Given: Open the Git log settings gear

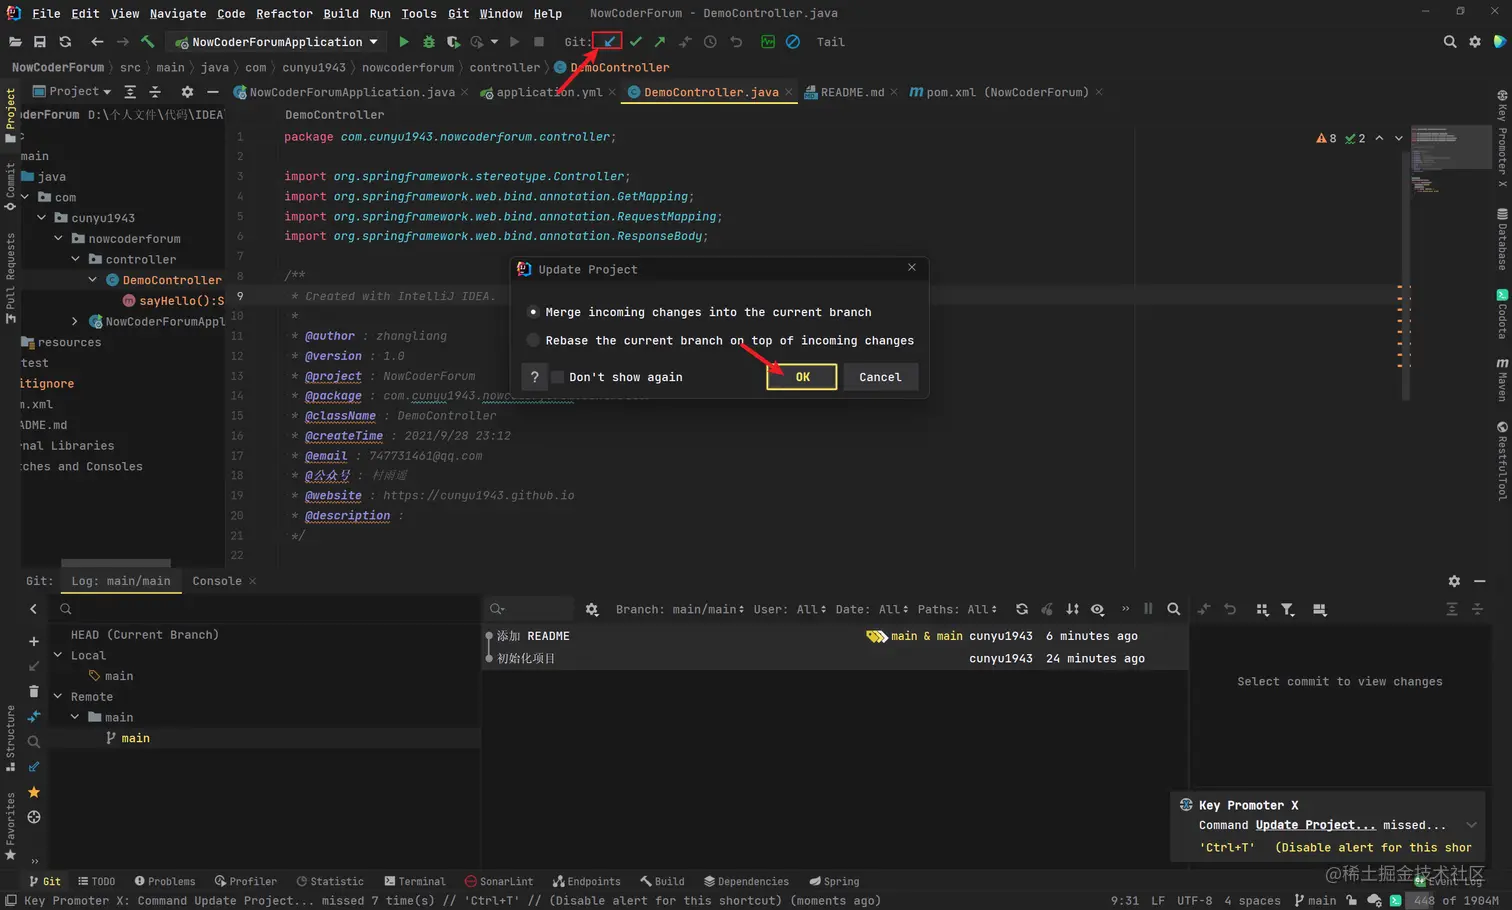Looking at the screenshot, I should point(592,609).
